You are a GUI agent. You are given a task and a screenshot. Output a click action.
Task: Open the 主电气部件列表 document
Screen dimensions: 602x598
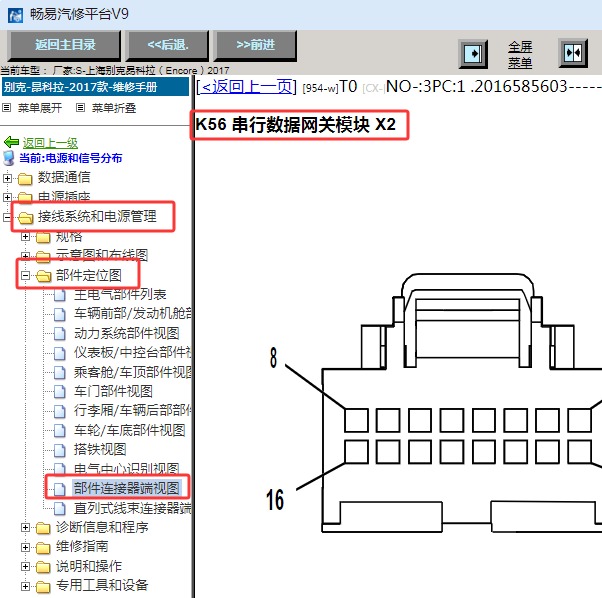[x=120, y=295]
